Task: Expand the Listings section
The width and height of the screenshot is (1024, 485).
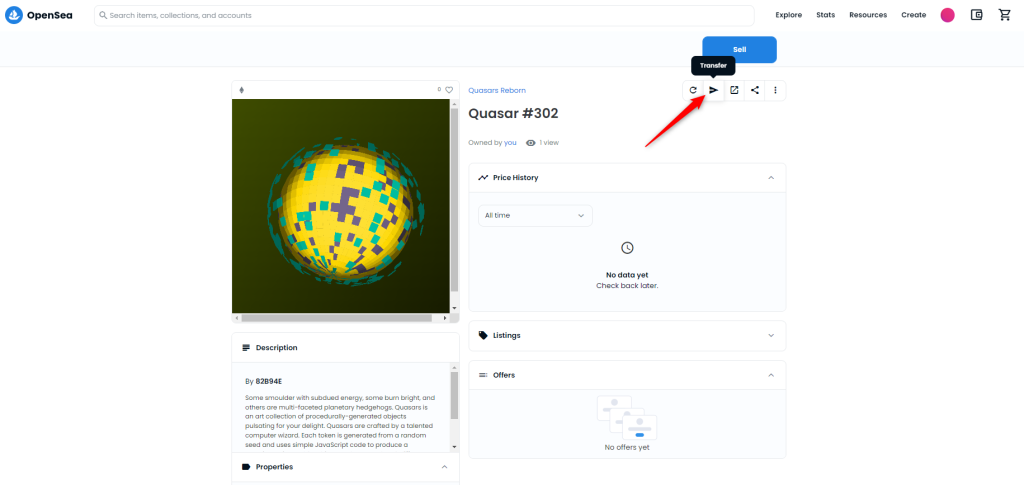Action: pos(771,336)
